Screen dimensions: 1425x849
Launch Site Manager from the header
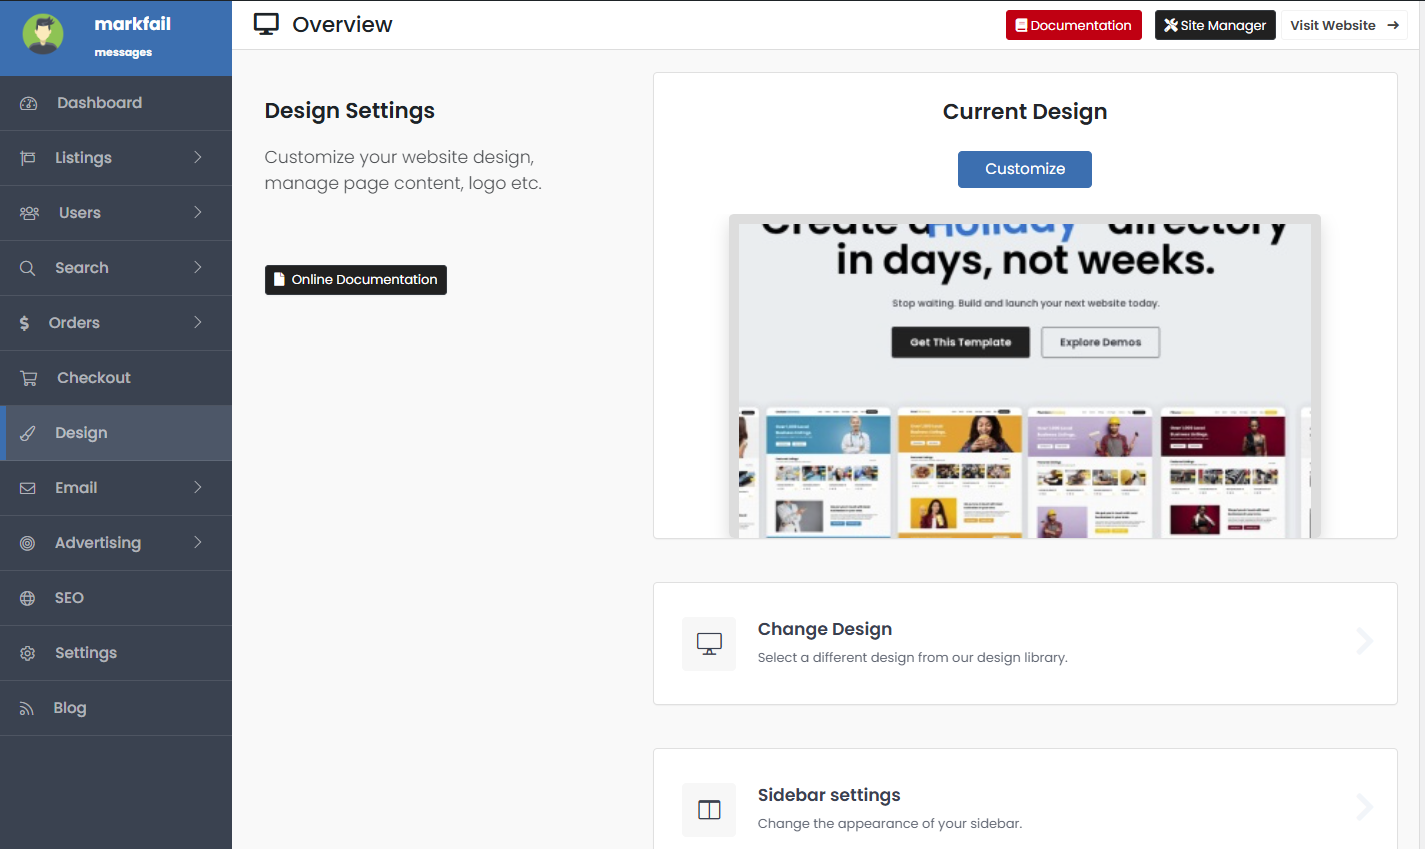pyautogui.click(x=1215, y=25)
